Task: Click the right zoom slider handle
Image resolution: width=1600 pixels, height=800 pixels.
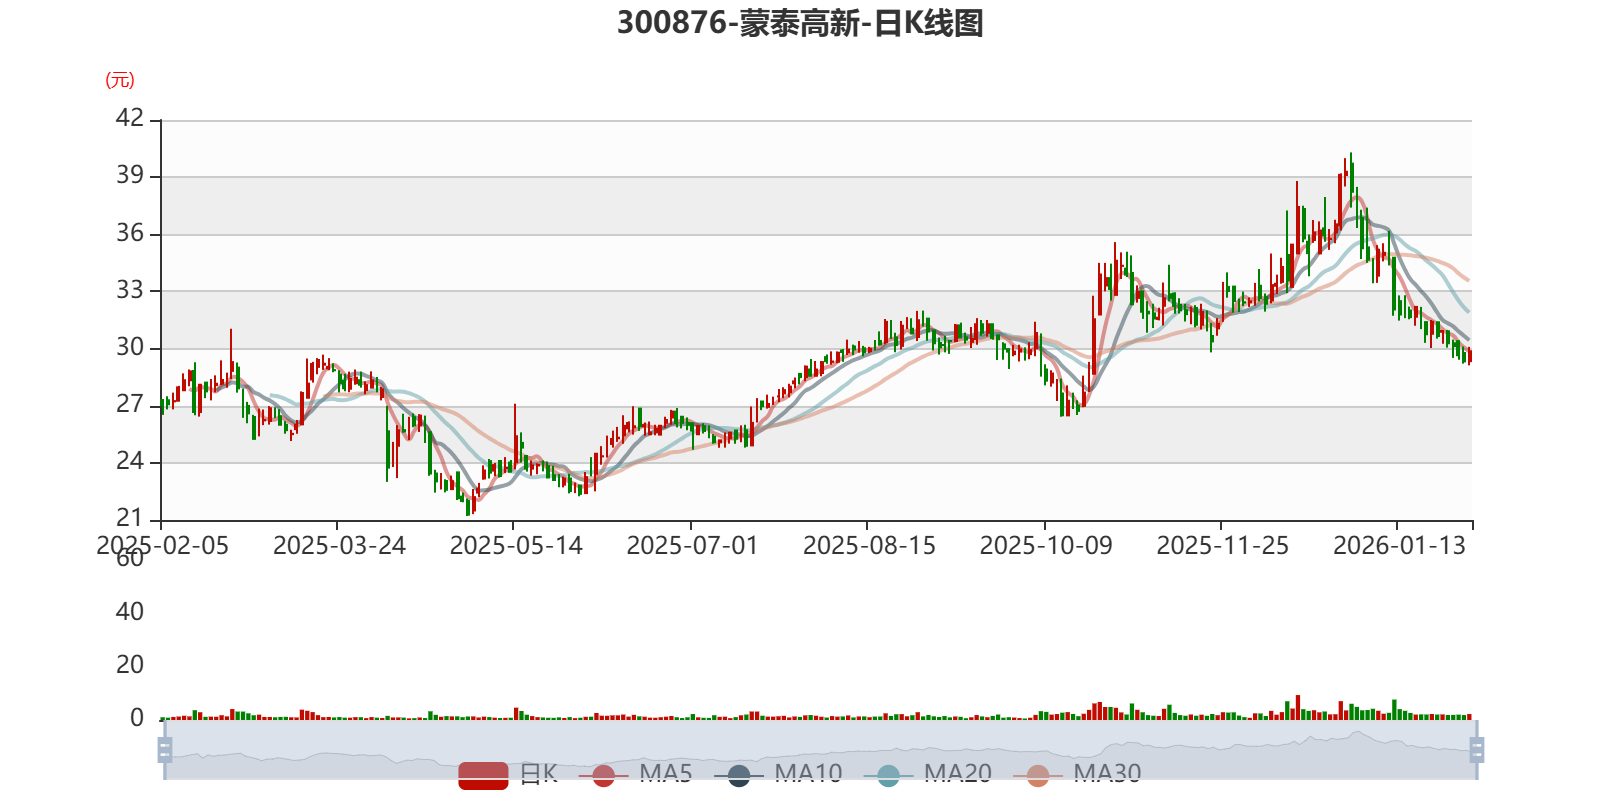Action: pyautogui.click(x=1477, y=750)
